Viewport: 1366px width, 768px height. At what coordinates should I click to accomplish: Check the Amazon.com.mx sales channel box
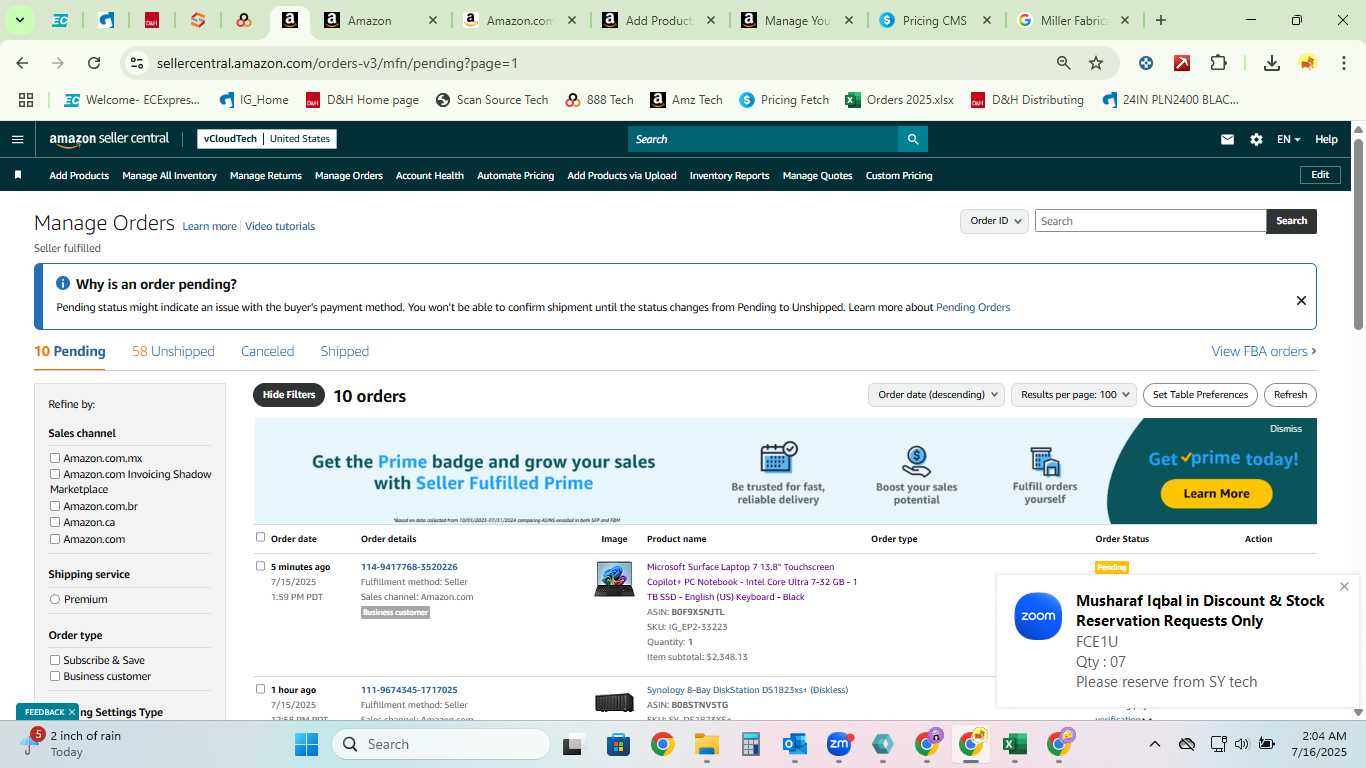55,458
